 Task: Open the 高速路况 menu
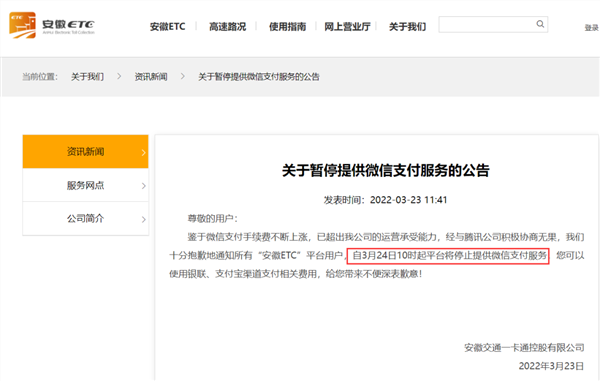[227, 27]
